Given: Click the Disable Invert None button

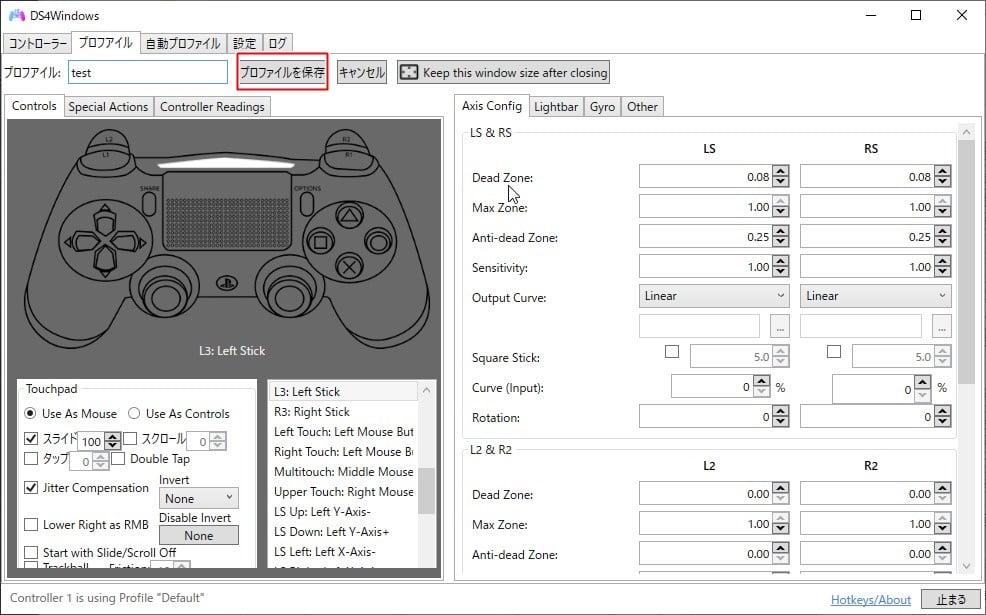Looking at the screenshot, I should (x=199, y=535).
